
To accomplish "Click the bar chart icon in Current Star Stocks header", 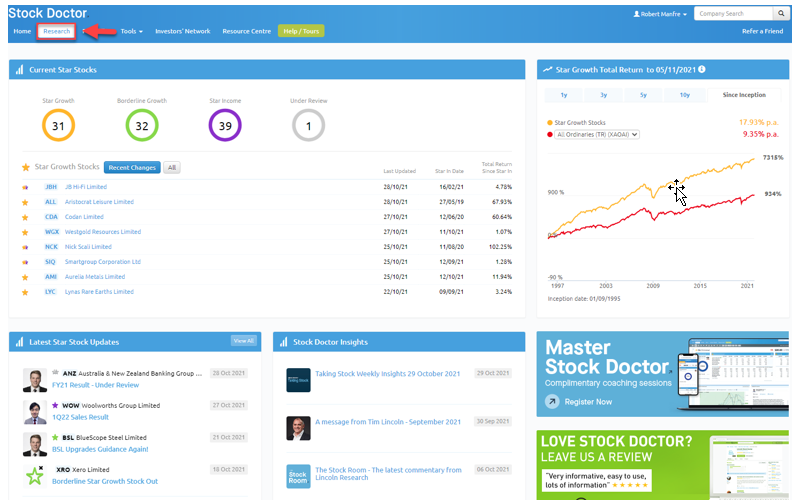I will point(19,70).
